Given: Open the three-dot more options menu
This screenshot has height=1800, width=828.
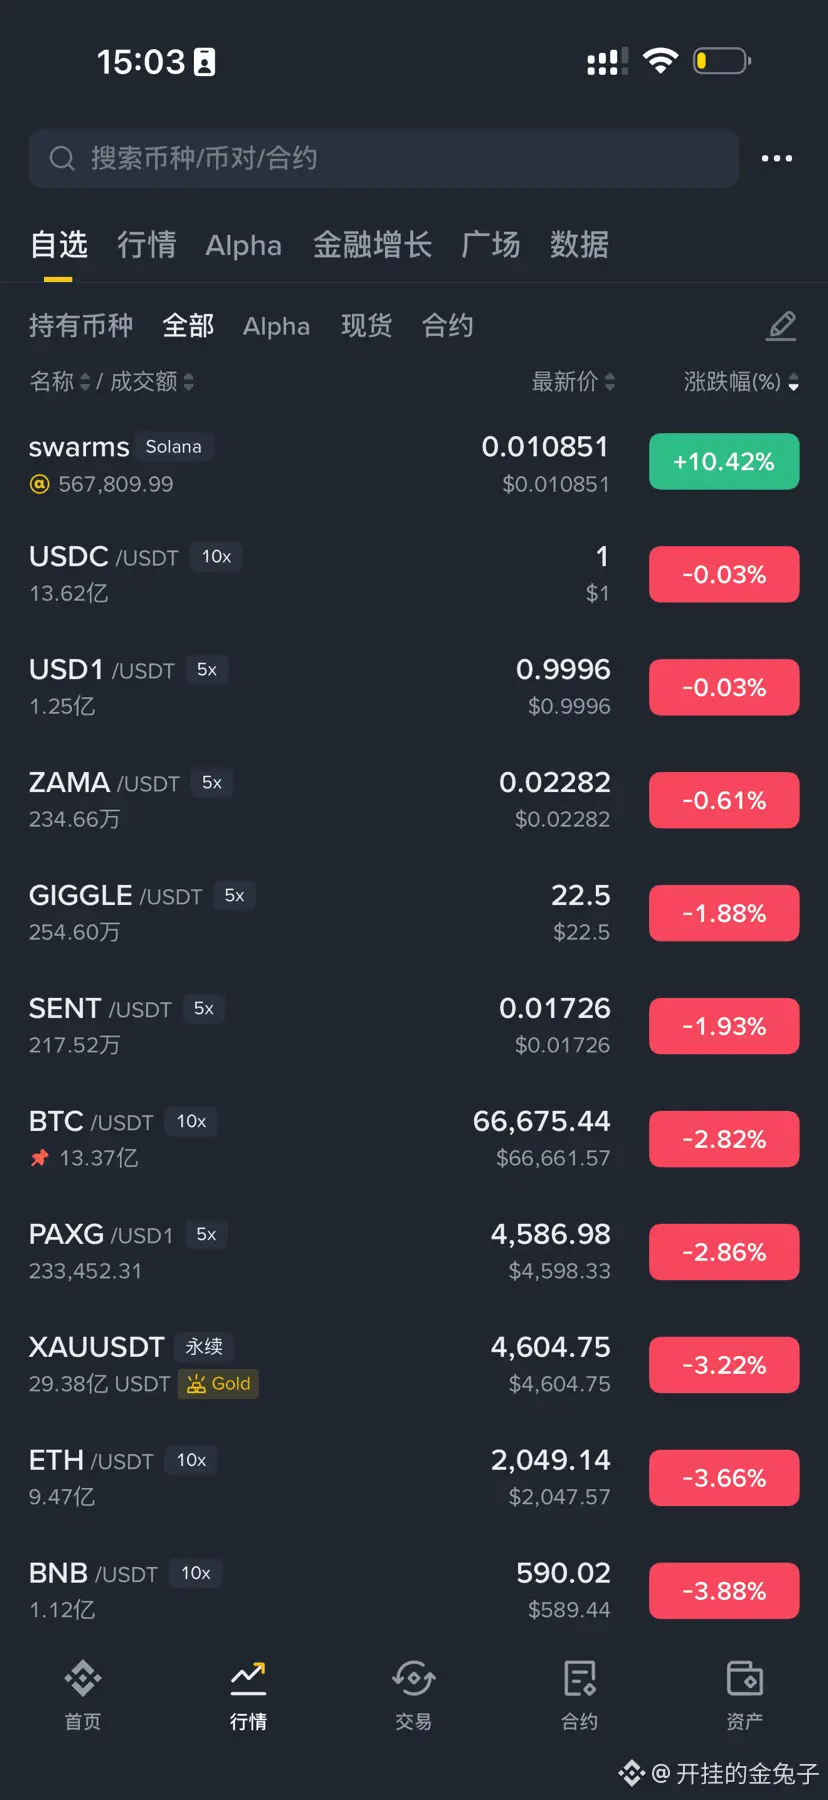Looking at the screenshot, I should 776,158.
